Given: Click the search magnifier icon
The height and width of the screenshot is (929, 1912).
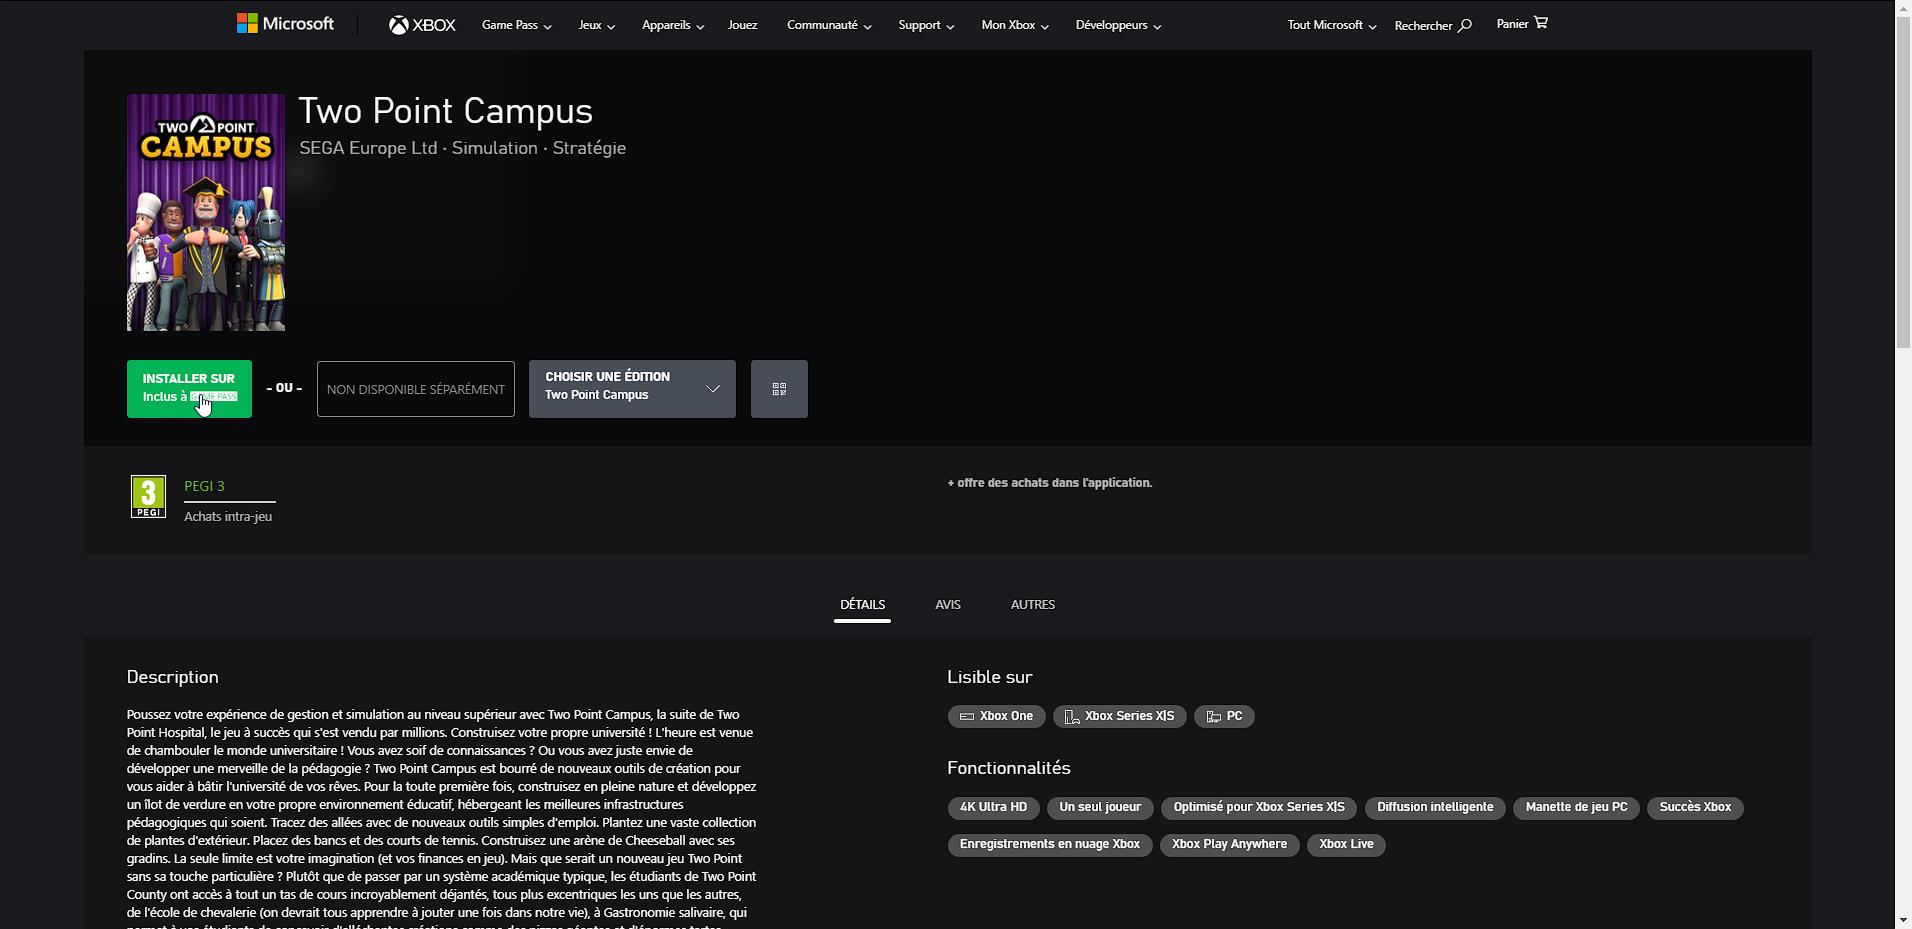Looking at the screenshot, I should pos(1464,24).
